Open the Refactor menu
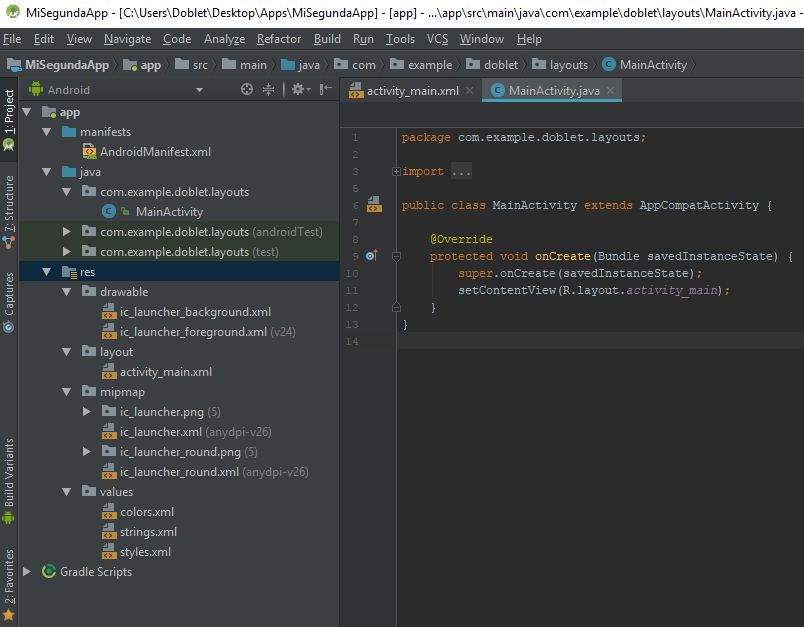 [279, 39]
